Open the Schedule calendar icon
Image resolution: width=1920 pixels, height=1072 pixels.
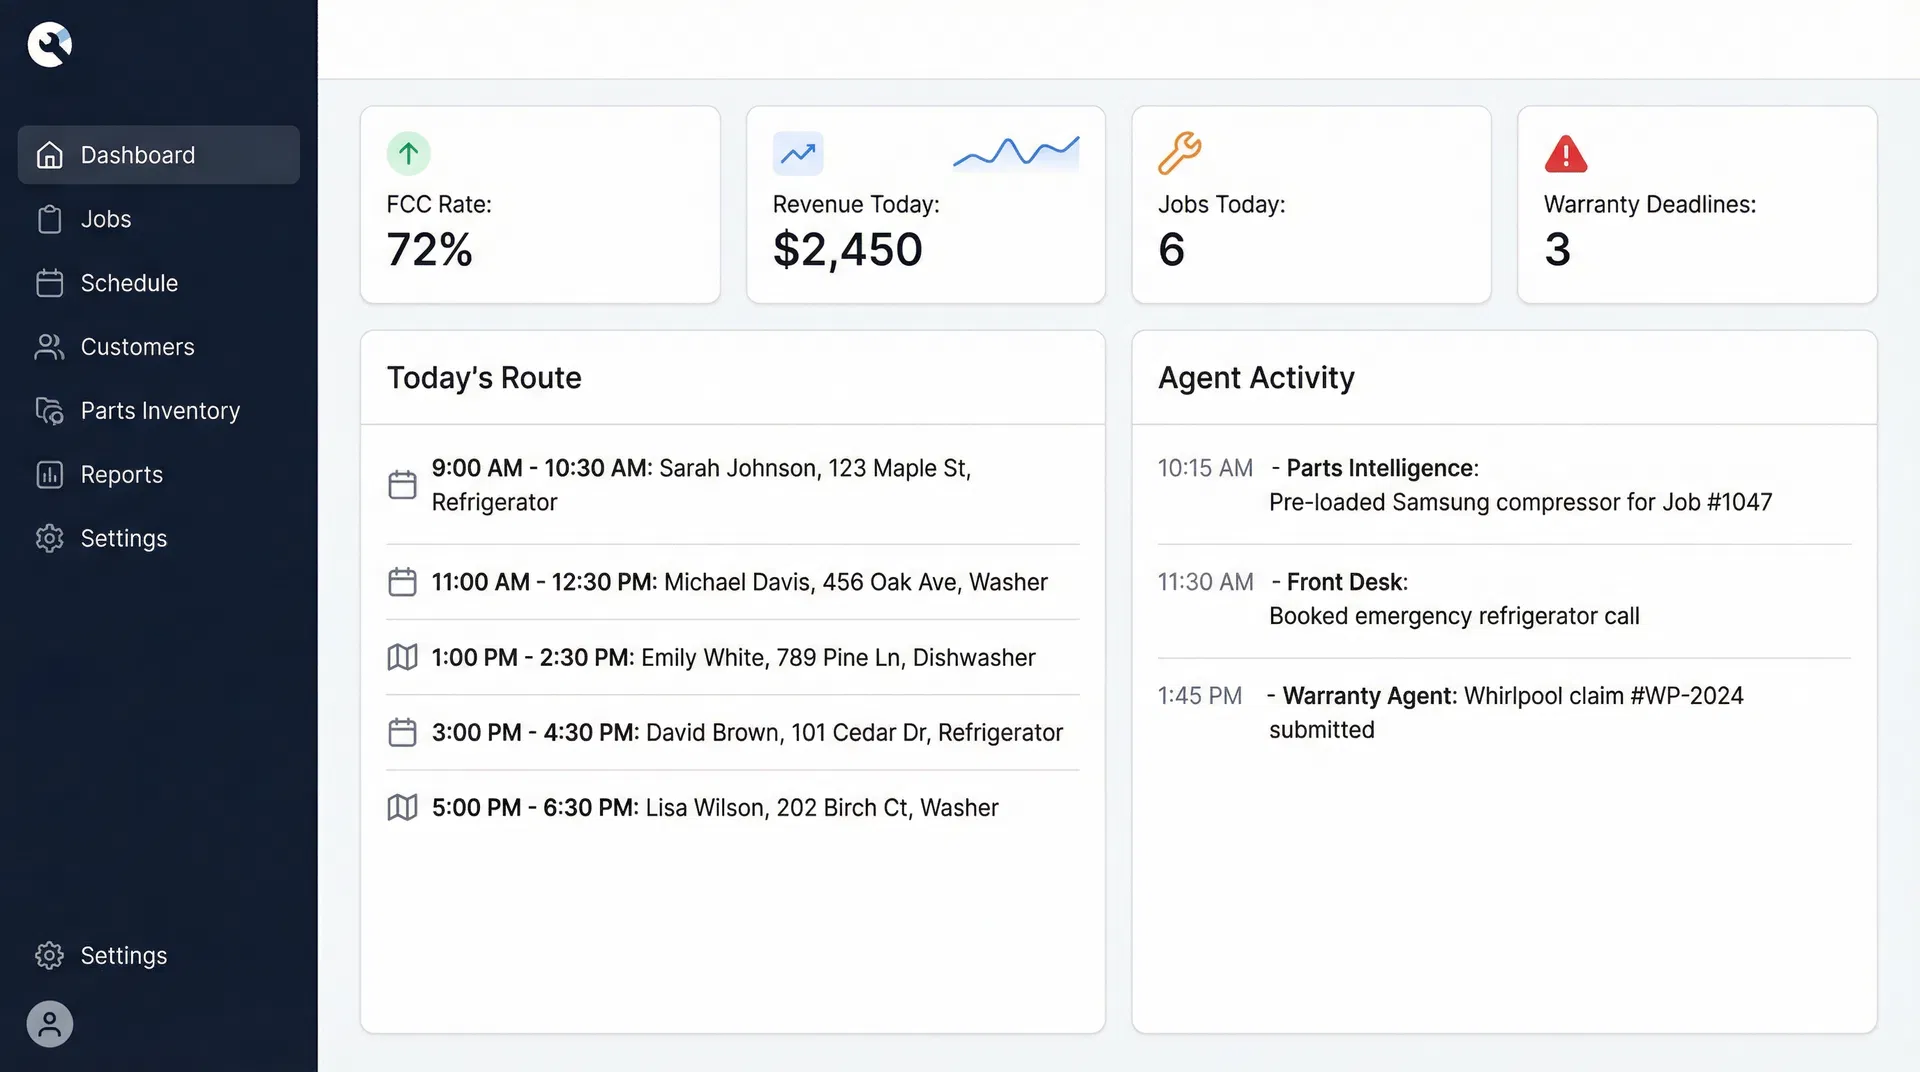(49, 283)
